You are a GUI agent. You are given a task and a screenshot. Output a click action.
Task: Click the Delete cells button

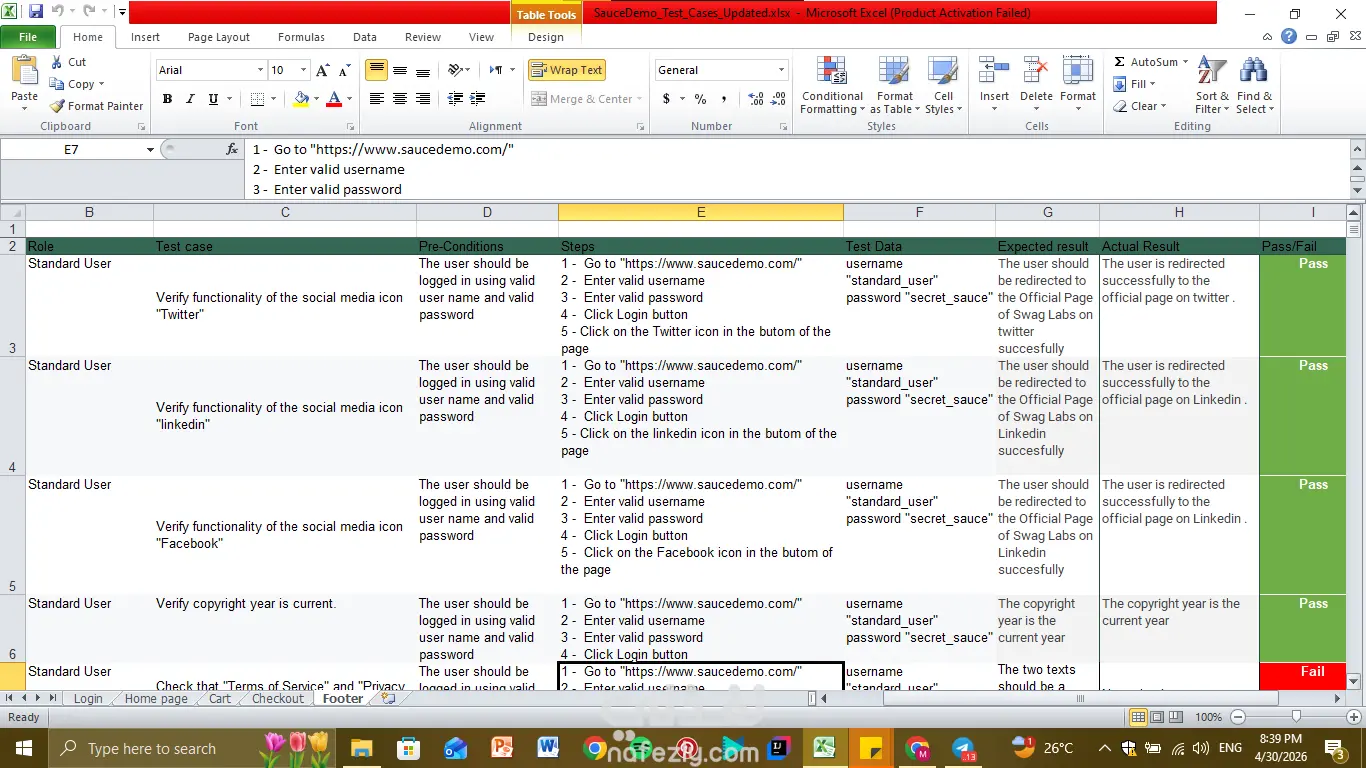pyautogui.click(x=1036, y=86)
